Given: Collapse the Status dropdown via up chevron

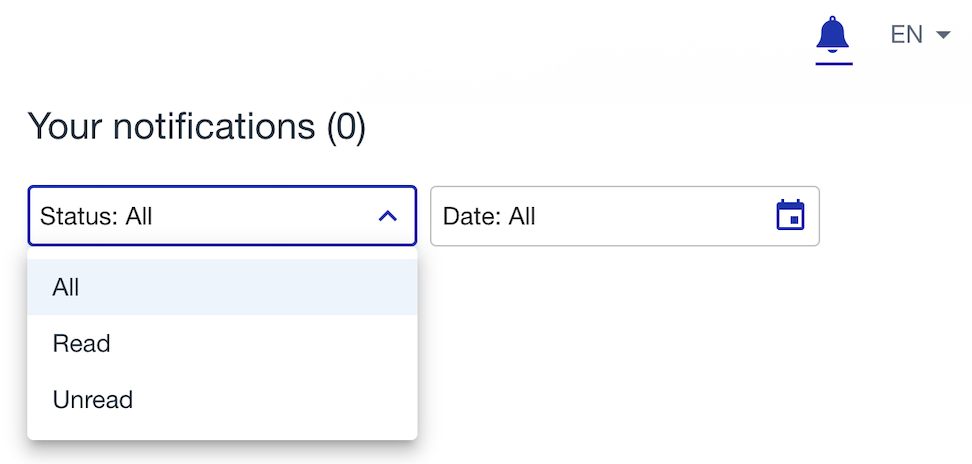Looking at the screenshot, I should (x=387, y=216).
